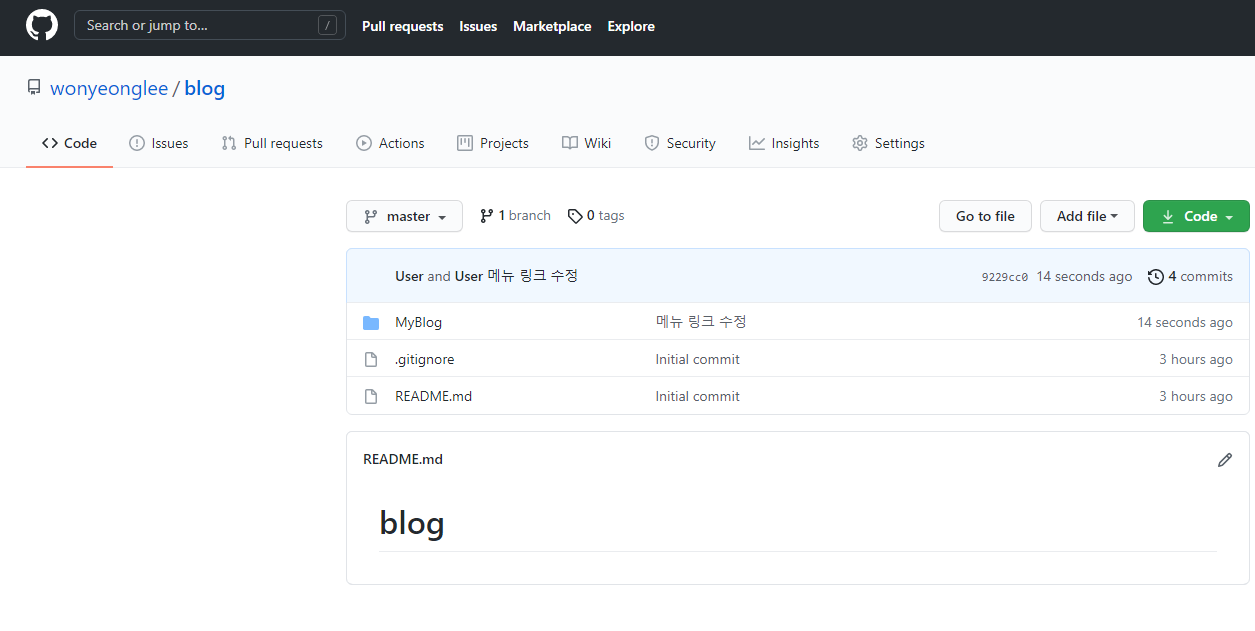1255x631 pixels.
Task: Expand the Add file dropdown
Action: click(1087, 216)
